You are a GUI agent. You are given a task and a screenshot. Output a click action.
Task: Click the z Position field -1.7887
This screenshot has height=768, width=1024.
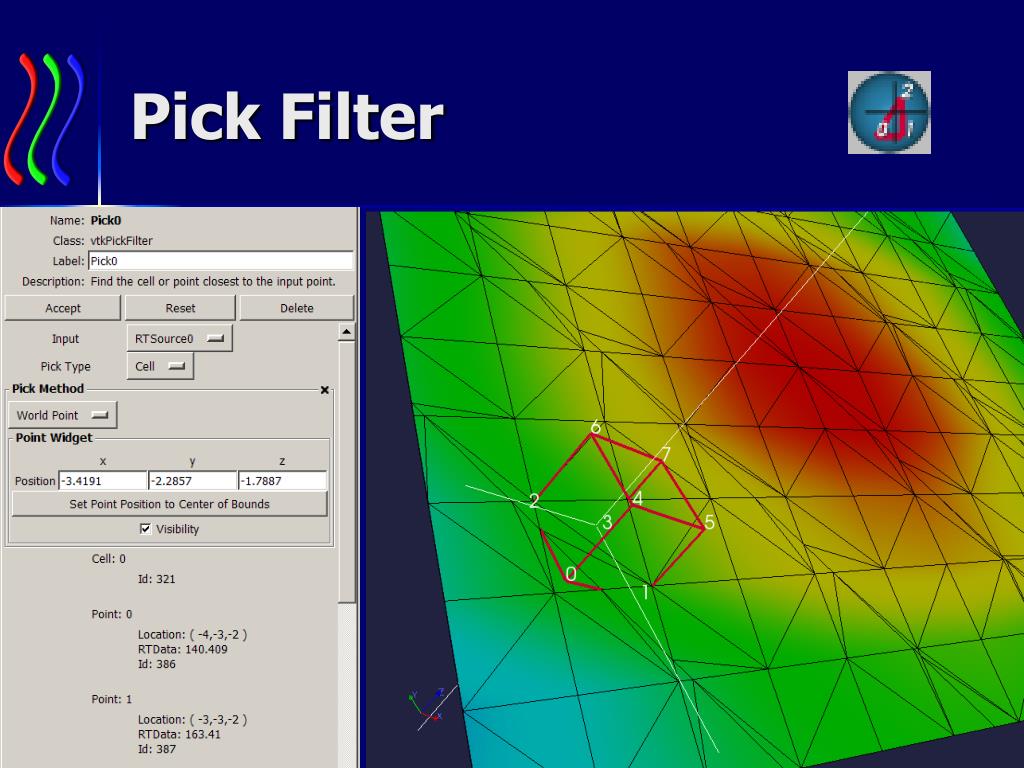click(282, 481)
